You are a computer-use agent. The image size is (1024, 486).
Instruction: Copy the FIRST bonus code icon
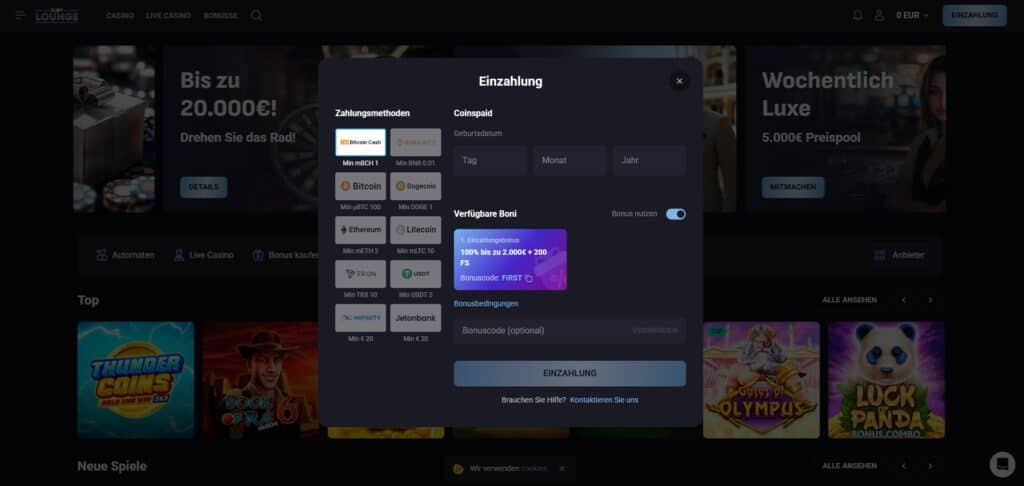point(529,278)
